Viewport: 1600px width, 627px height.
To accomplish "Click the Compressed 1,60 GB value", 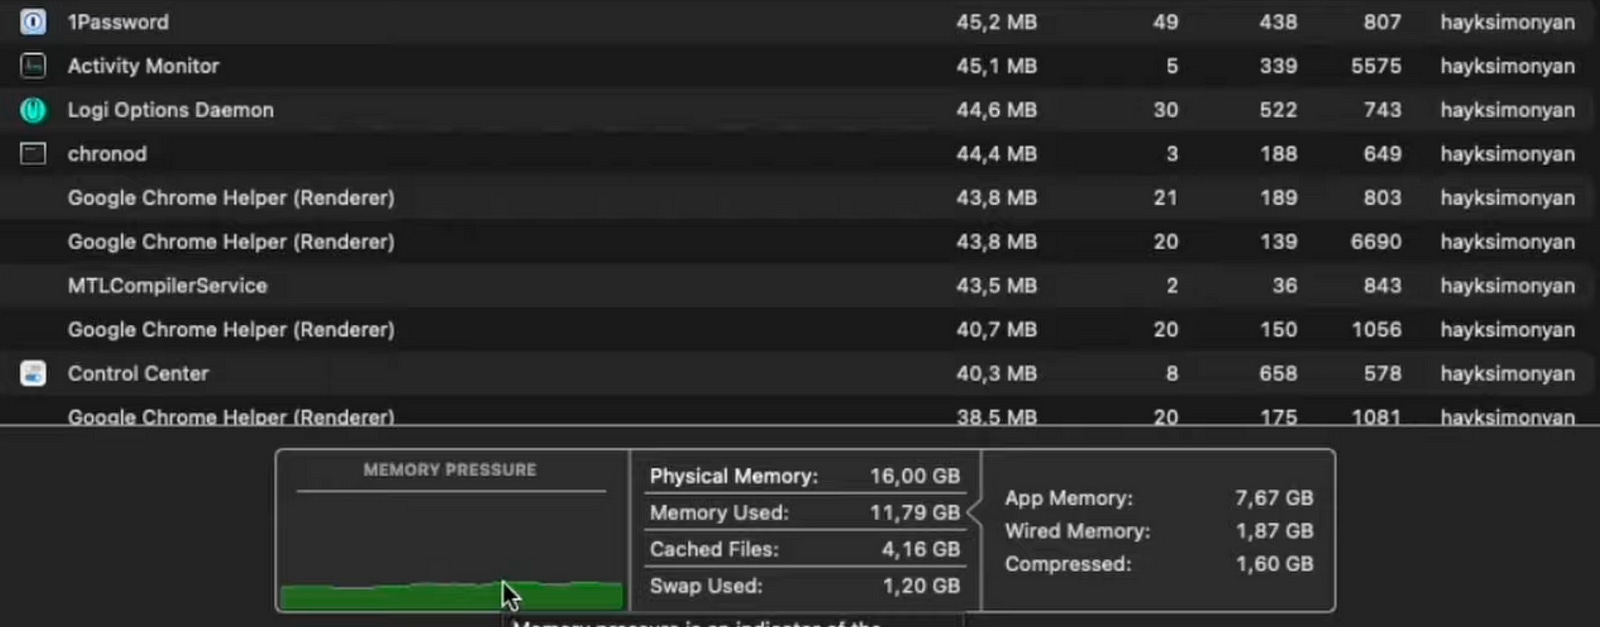I will (1274, 564).
